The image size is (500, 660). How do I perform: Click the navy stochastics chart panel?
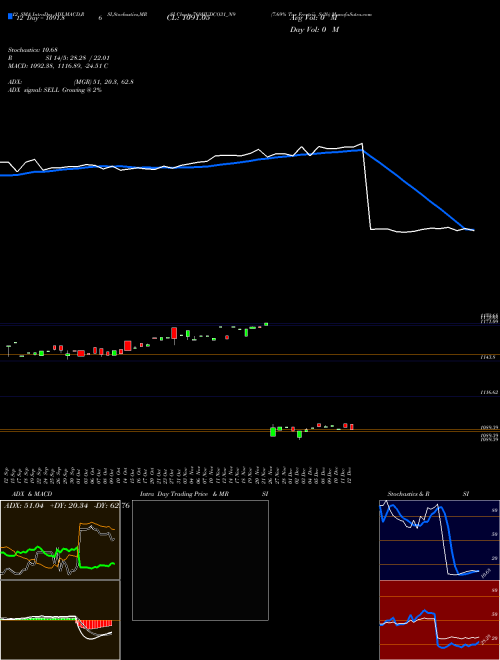tap(439, 540)
